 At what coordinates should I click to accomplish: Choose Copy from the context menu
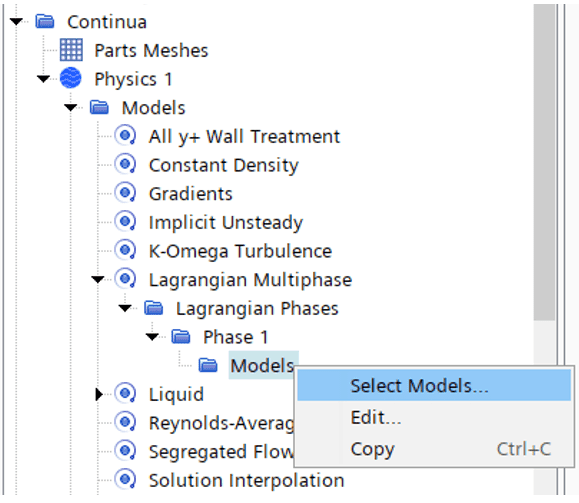pyautogui.click(x=434, y=449)
